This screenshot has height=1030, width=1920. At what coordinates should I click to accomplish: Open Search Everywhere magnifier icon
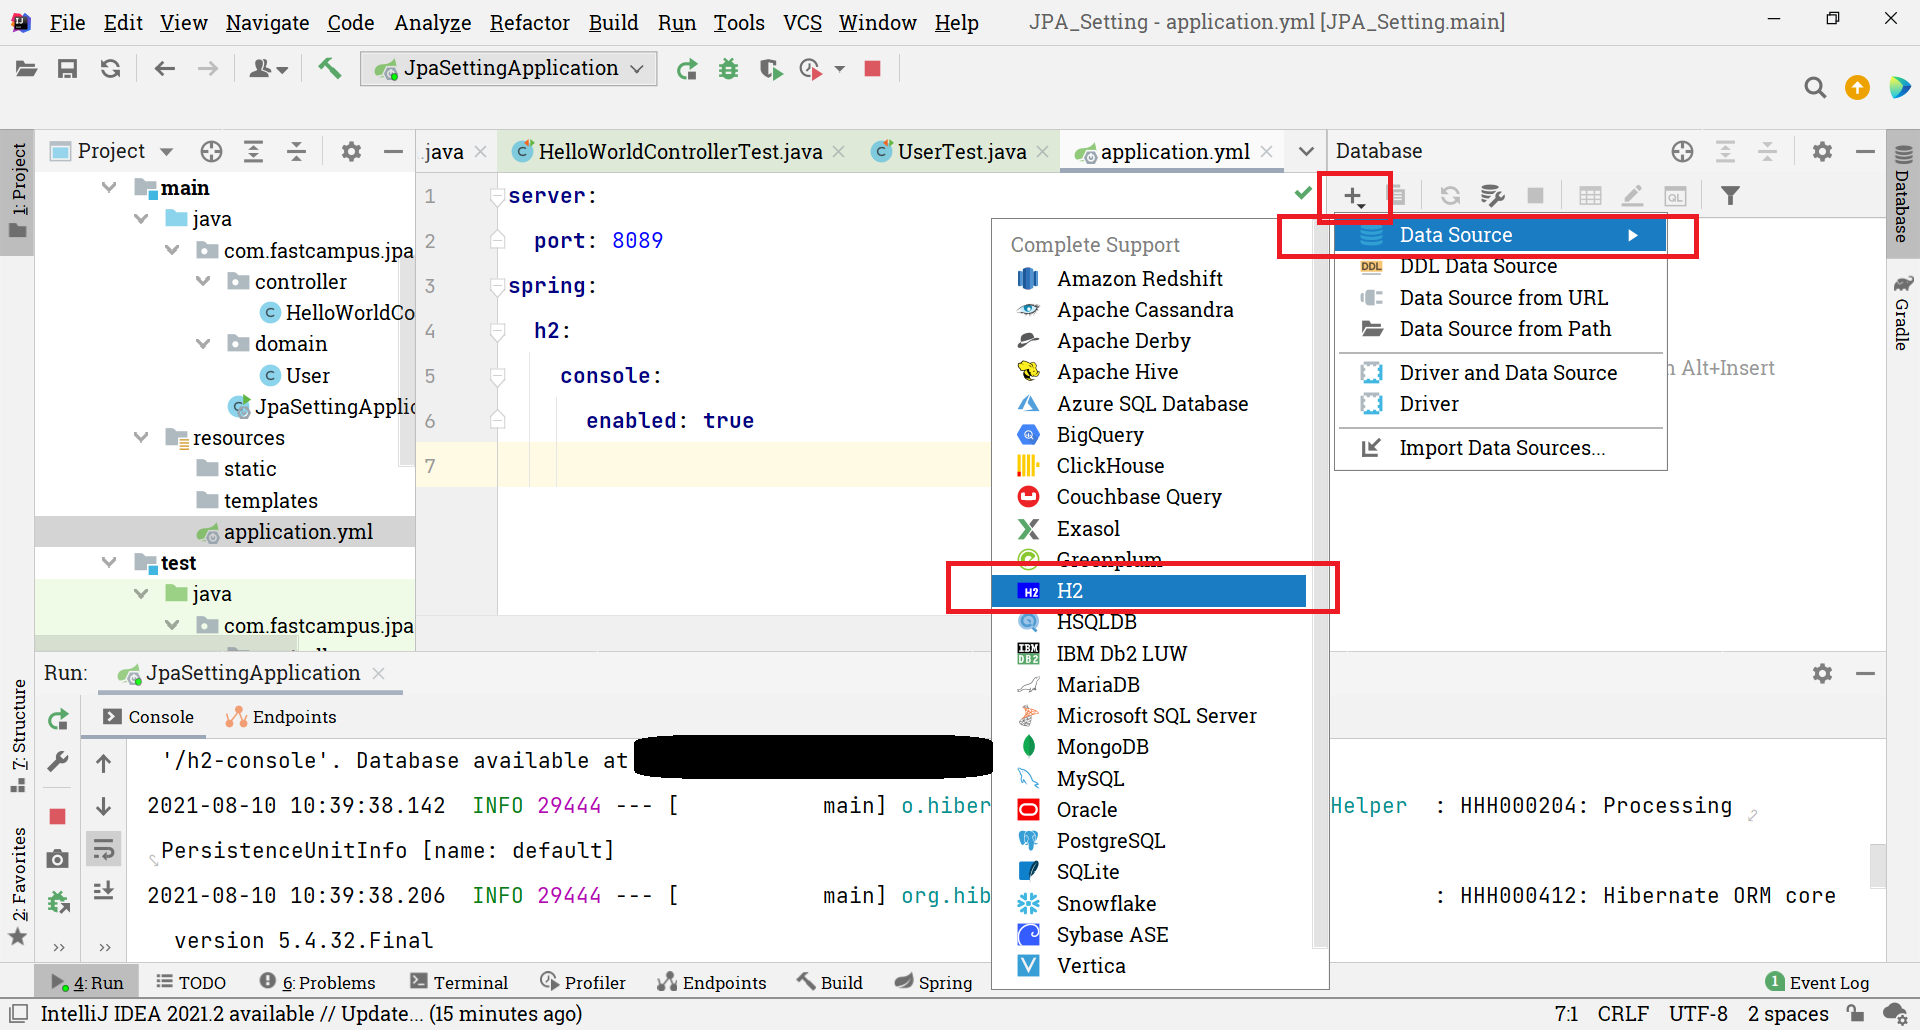click(1815, 88)
